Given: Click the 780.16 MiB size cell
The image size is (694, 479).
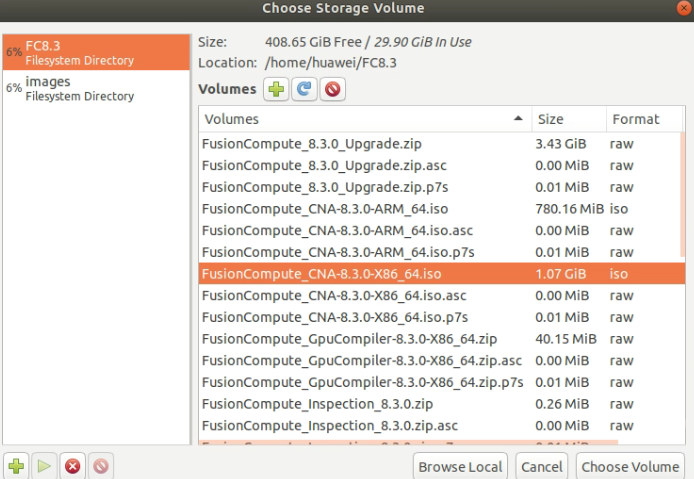Looking at the screenshot, I should click(569, 209).
